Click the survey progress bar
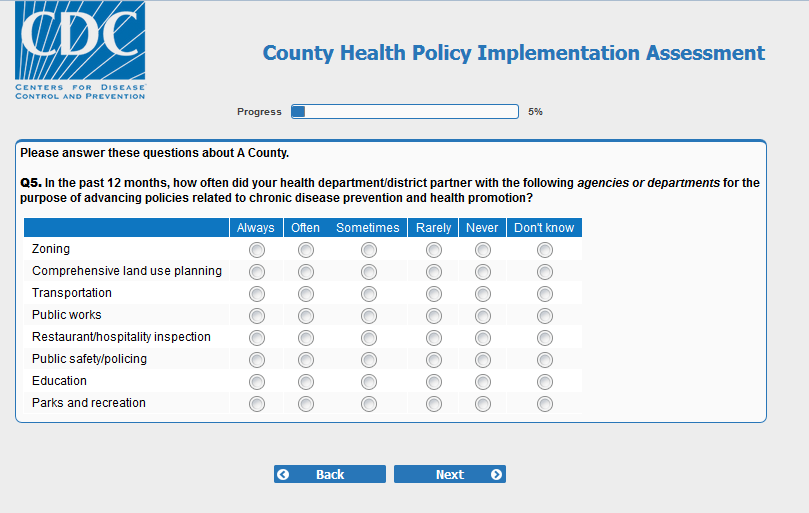This screenshot has height=513, width=809. coord(404,112)
